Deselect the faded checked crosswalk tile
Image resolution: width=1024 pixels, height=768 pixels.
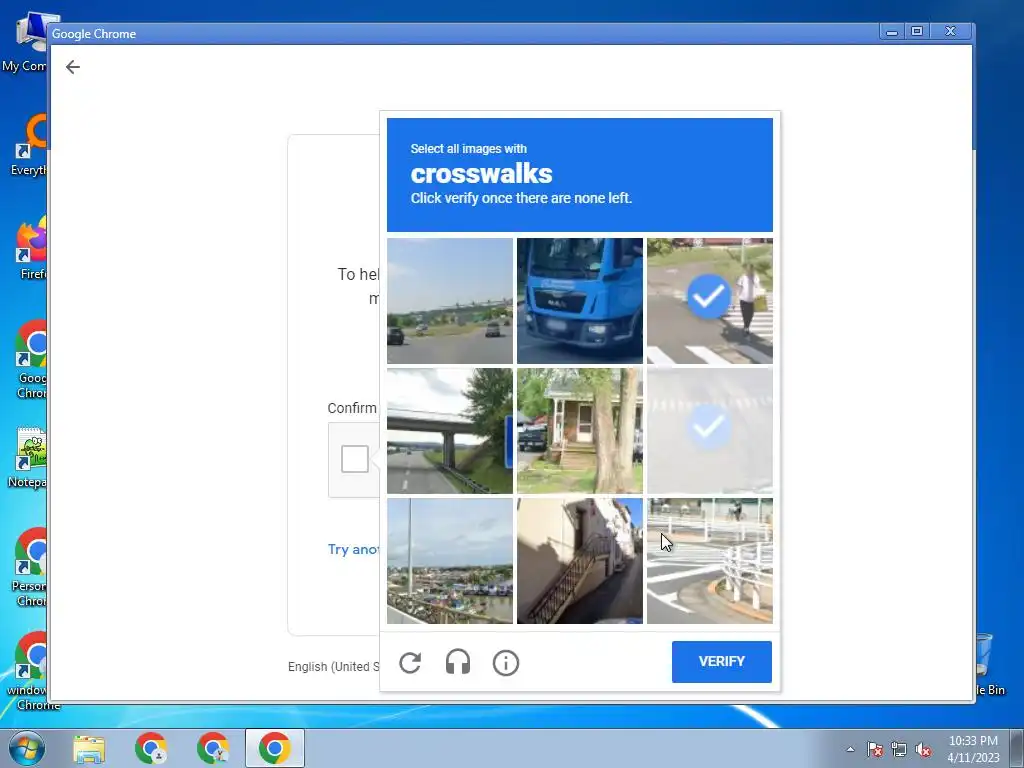[710, 431]
